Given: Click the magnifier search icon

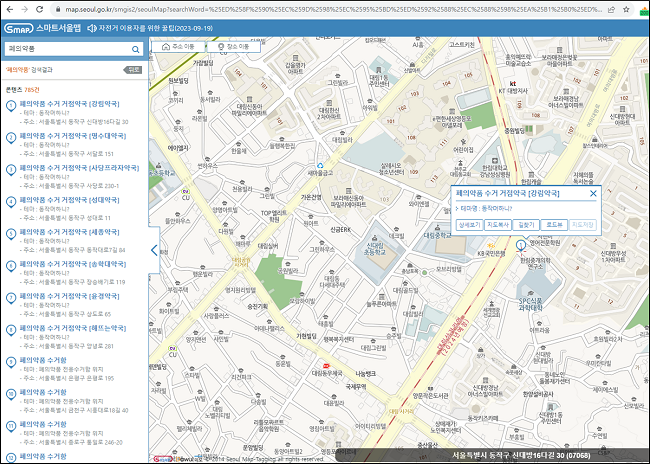Looking at the screenshot, I should [136, 49].
